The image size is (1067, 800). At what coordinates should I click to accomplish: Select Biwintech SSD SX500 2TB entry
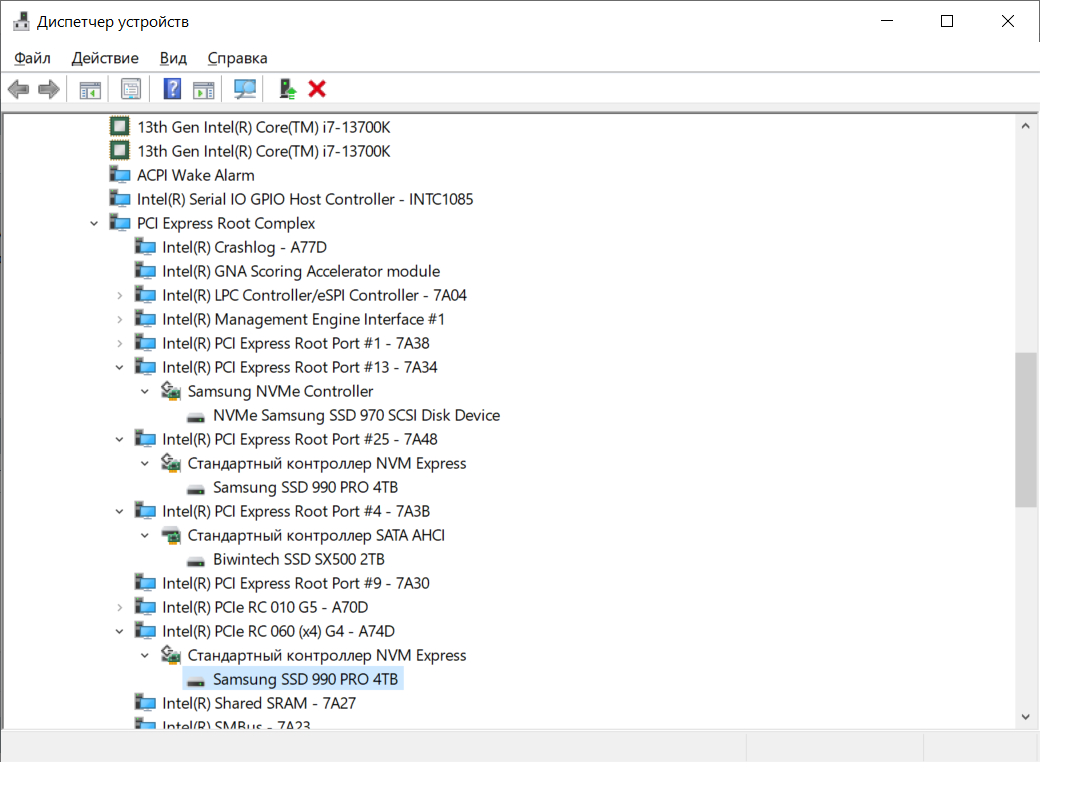point(299,560)
